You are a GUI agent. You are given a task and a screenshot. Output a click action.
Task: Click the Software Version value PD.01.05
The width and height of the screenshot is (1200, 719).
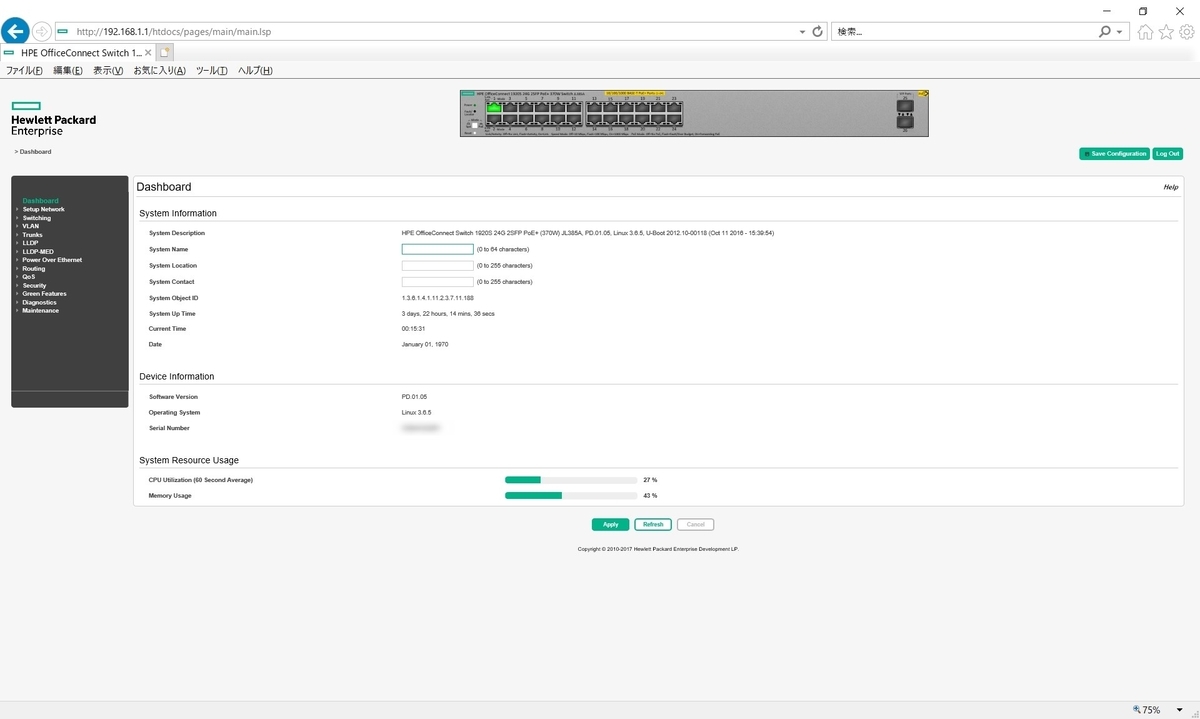tap(414, 397)
